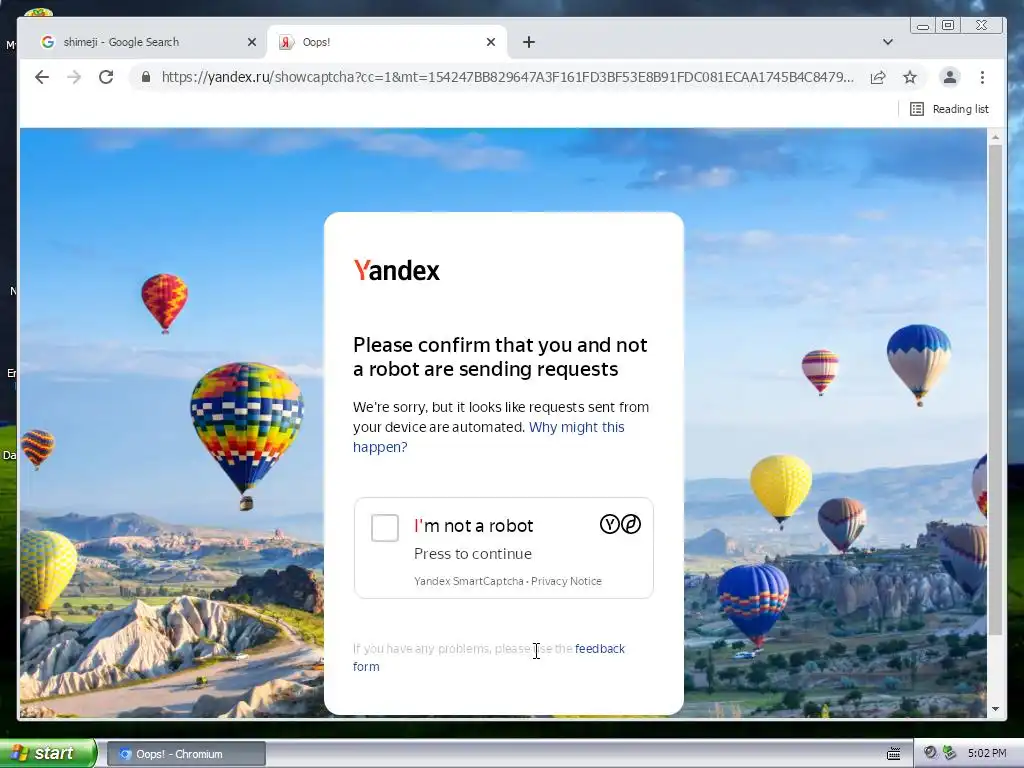Focus the yandex.ru address bar
This screenshot has height=768, width=1024.
coord(507,77)
